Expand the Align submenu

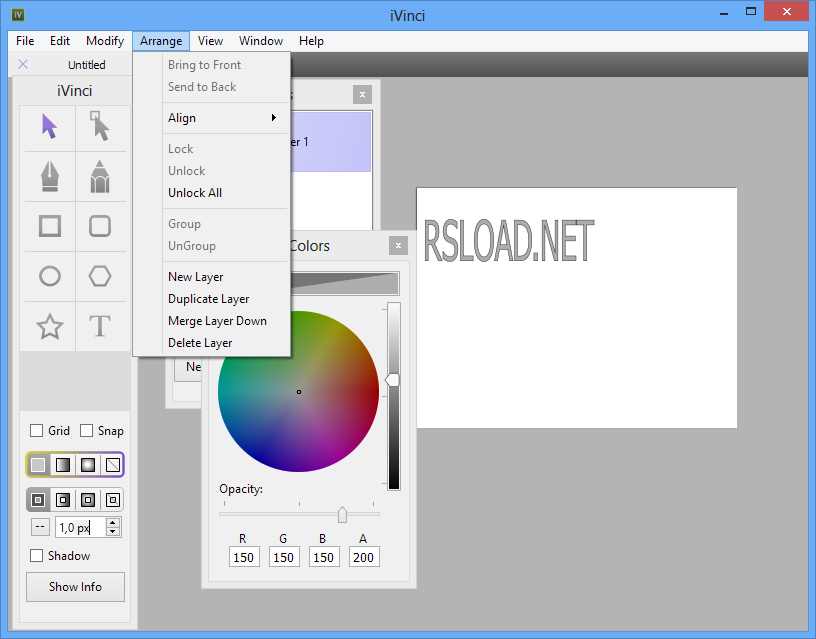point(225,118)
